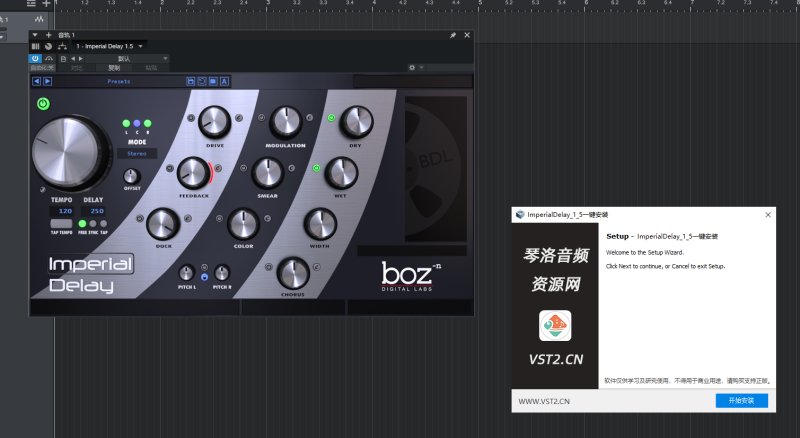Viewport: 800px width, 438px height.
Task: Open plugin settings gear icon
Action: pyautogui.click(x=411, y=68)
